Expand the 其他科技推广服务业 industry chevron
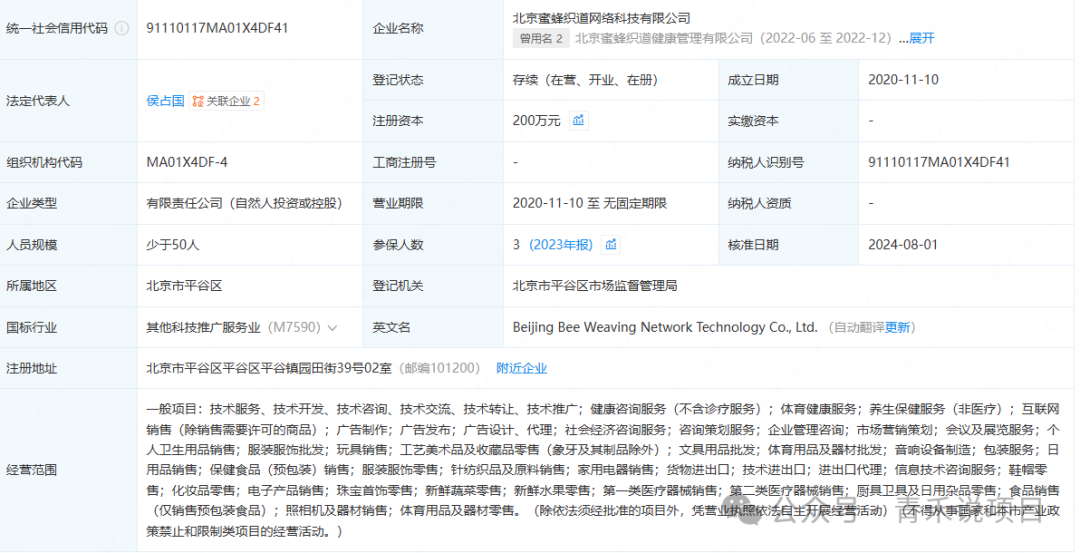The image size is (1080, 553). 333,328
